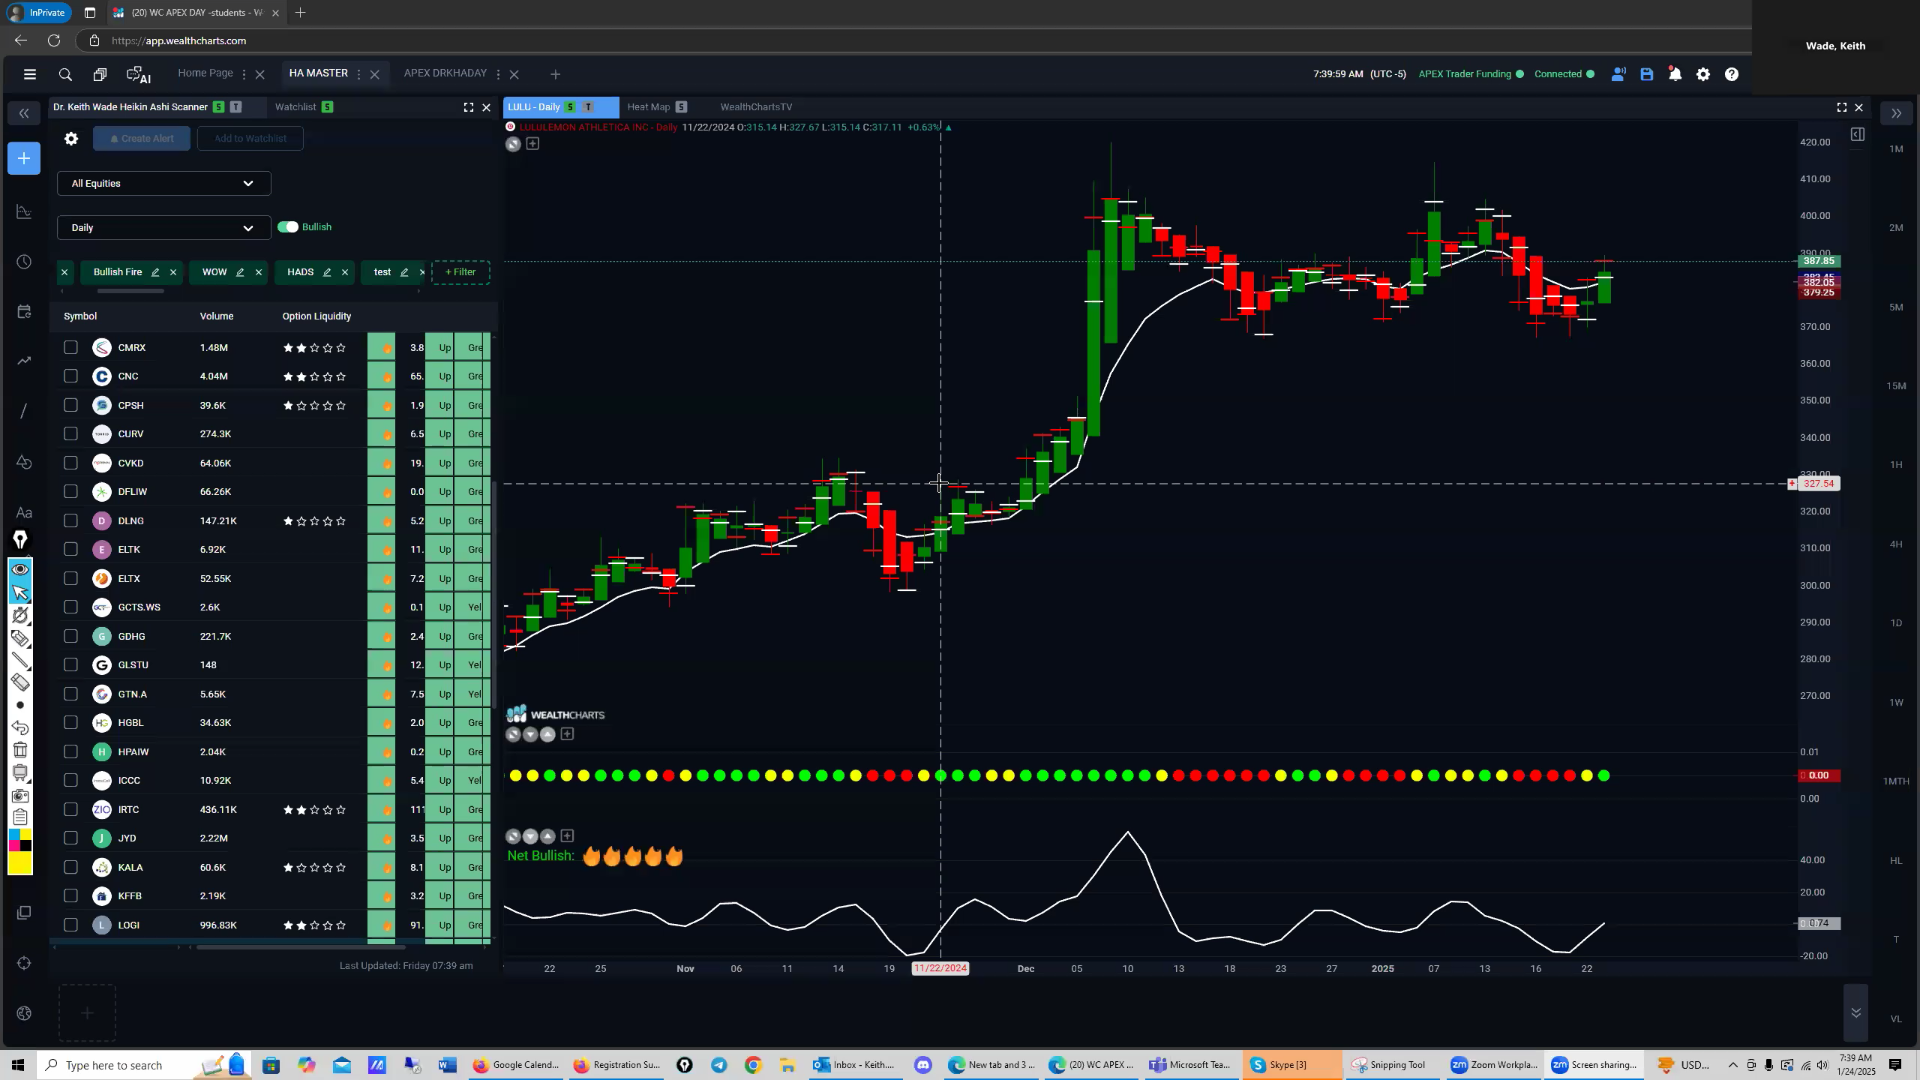Save workspace with blue floppy icon
Viewport: 1920px width, 1080px height.
[x=1647, y=74]
